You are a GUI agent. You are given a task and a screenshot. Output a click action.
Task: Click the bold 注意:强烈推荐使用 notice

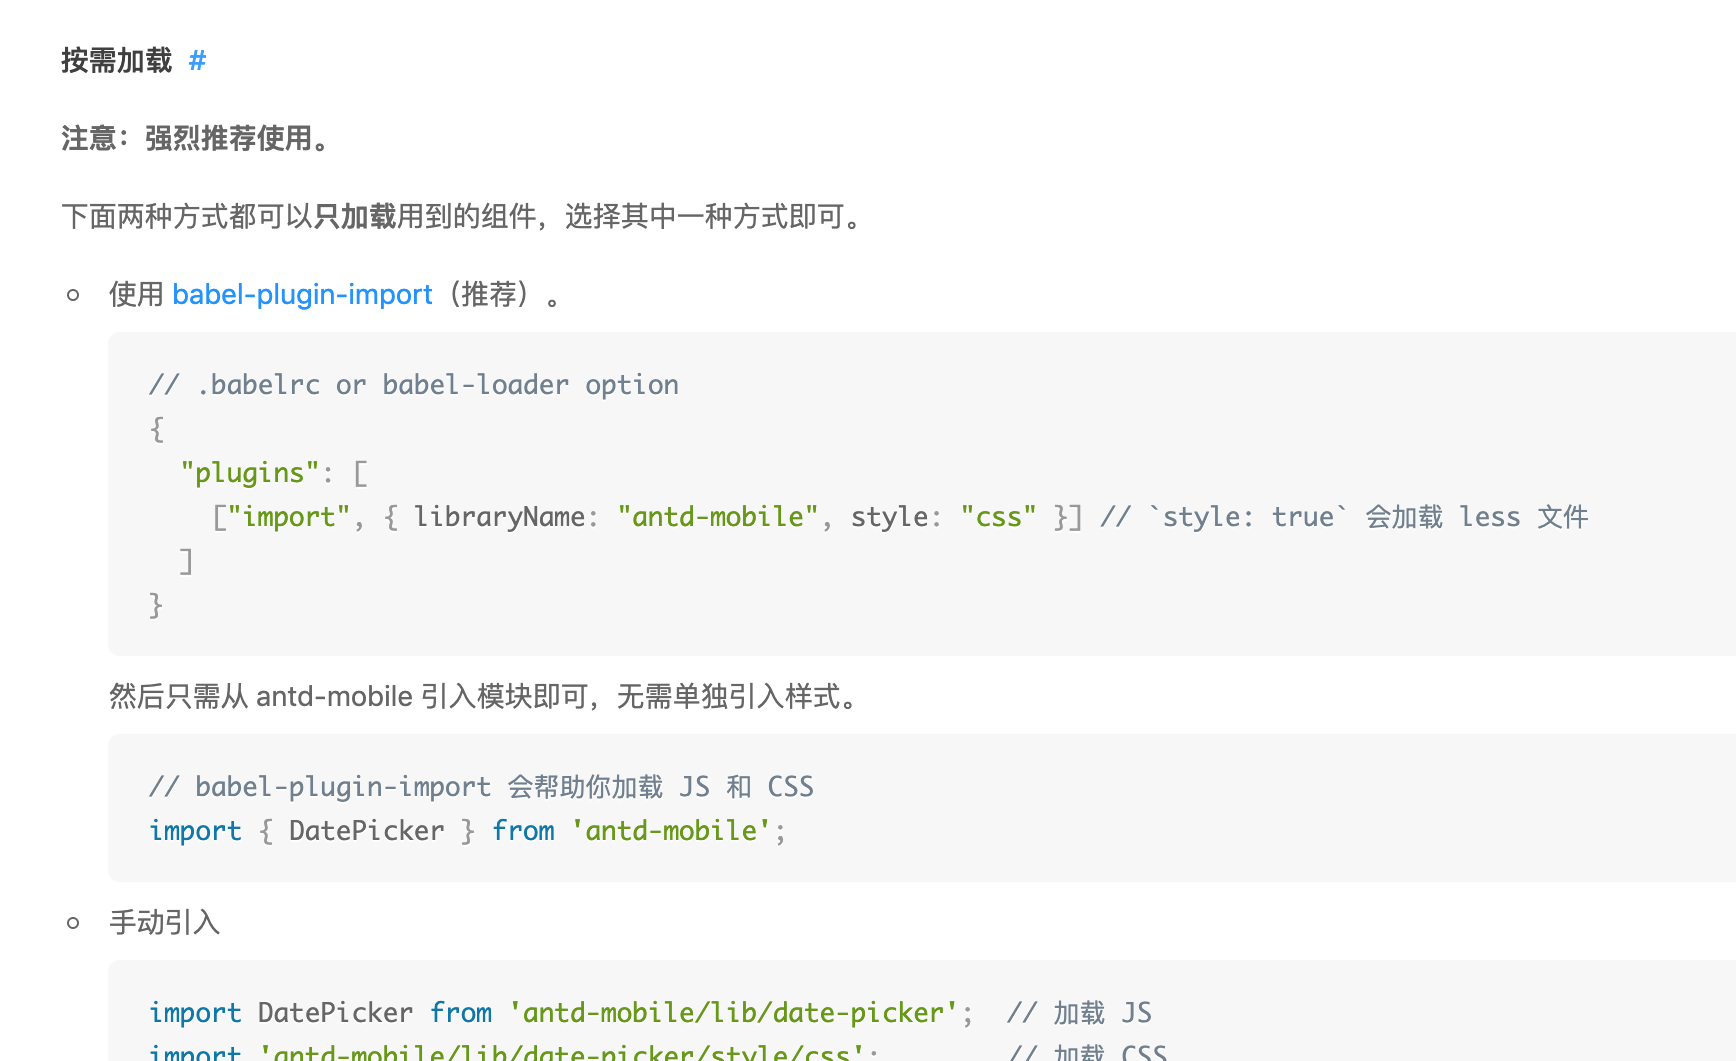tap(196, 138)
